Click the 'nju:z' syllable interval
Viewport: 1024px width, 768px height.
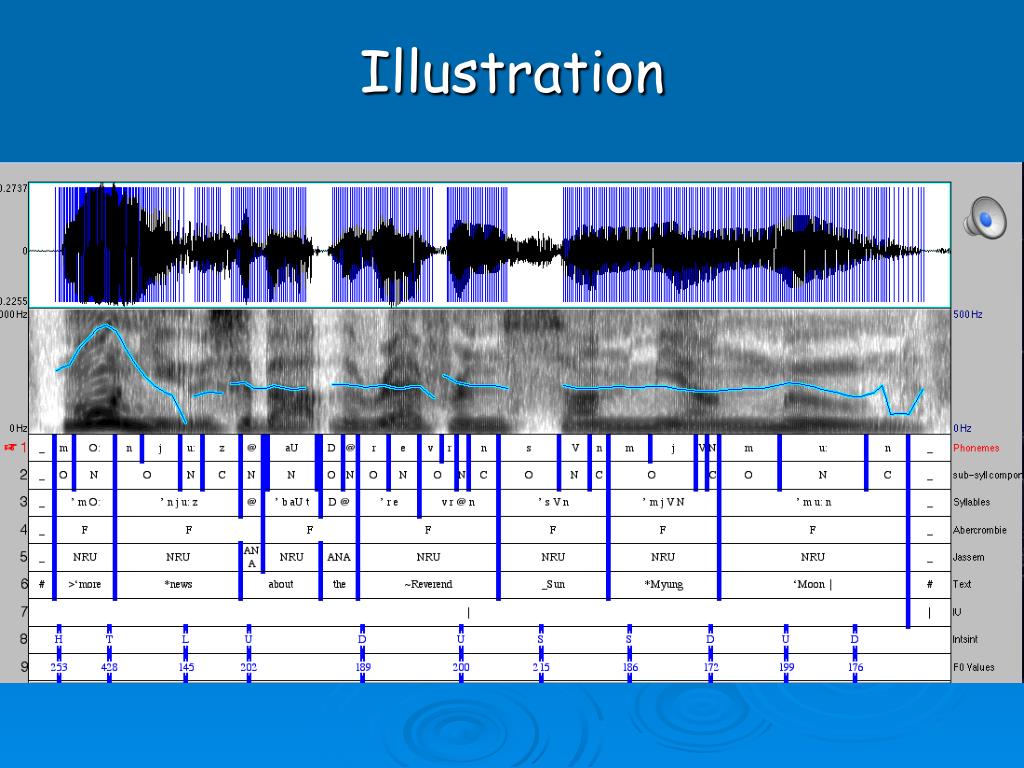point(178,502)
